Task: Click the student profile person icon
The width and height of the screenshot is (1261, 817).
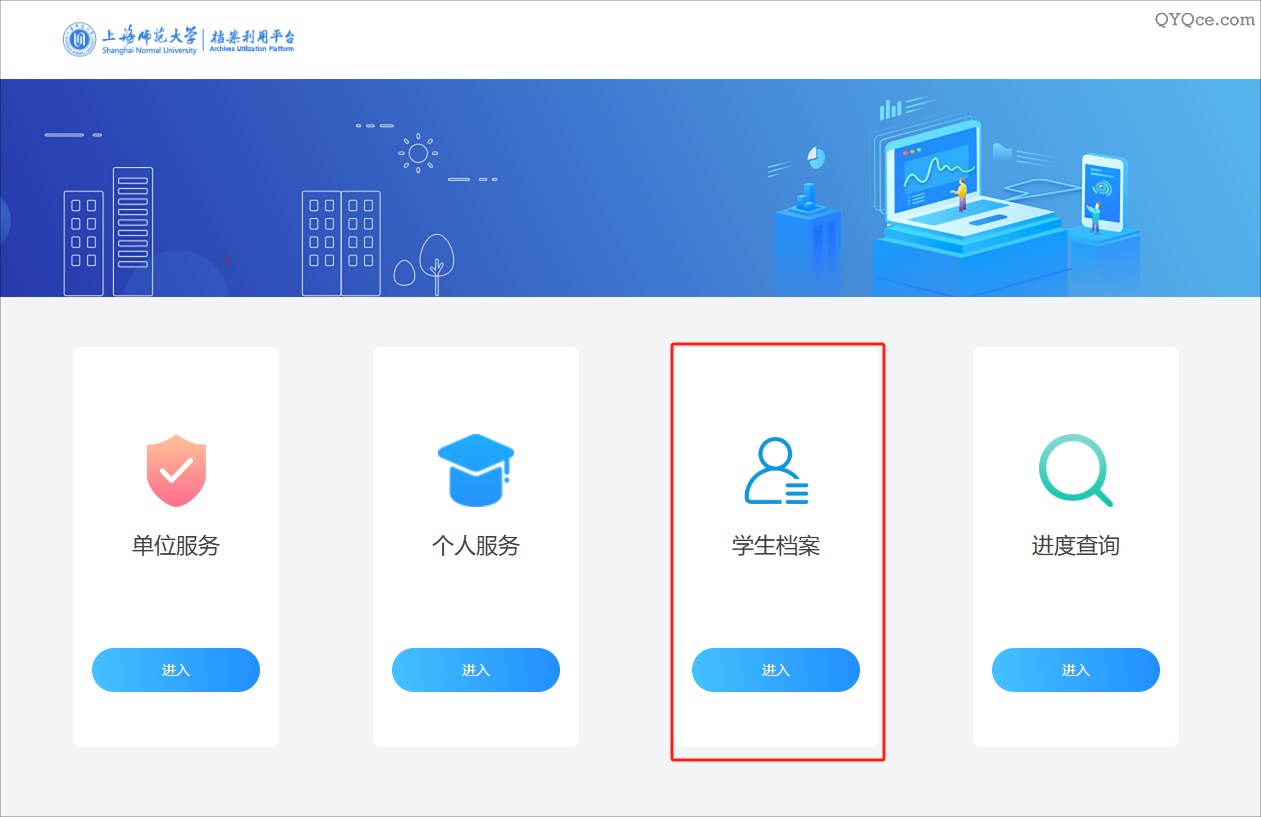Action: point(776,470)
